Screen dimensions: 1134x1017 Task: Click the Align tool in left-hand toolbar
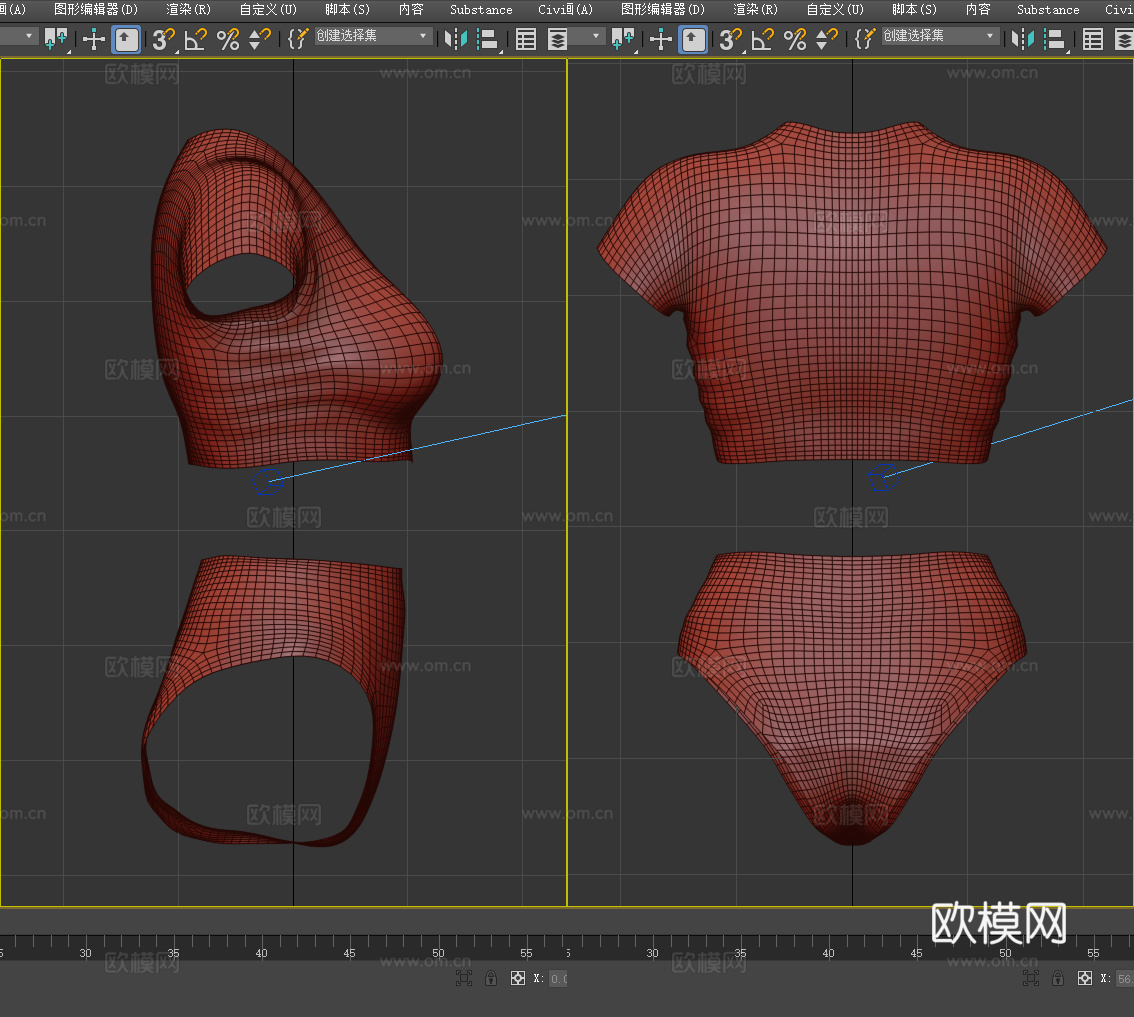(x=488, y=39)
